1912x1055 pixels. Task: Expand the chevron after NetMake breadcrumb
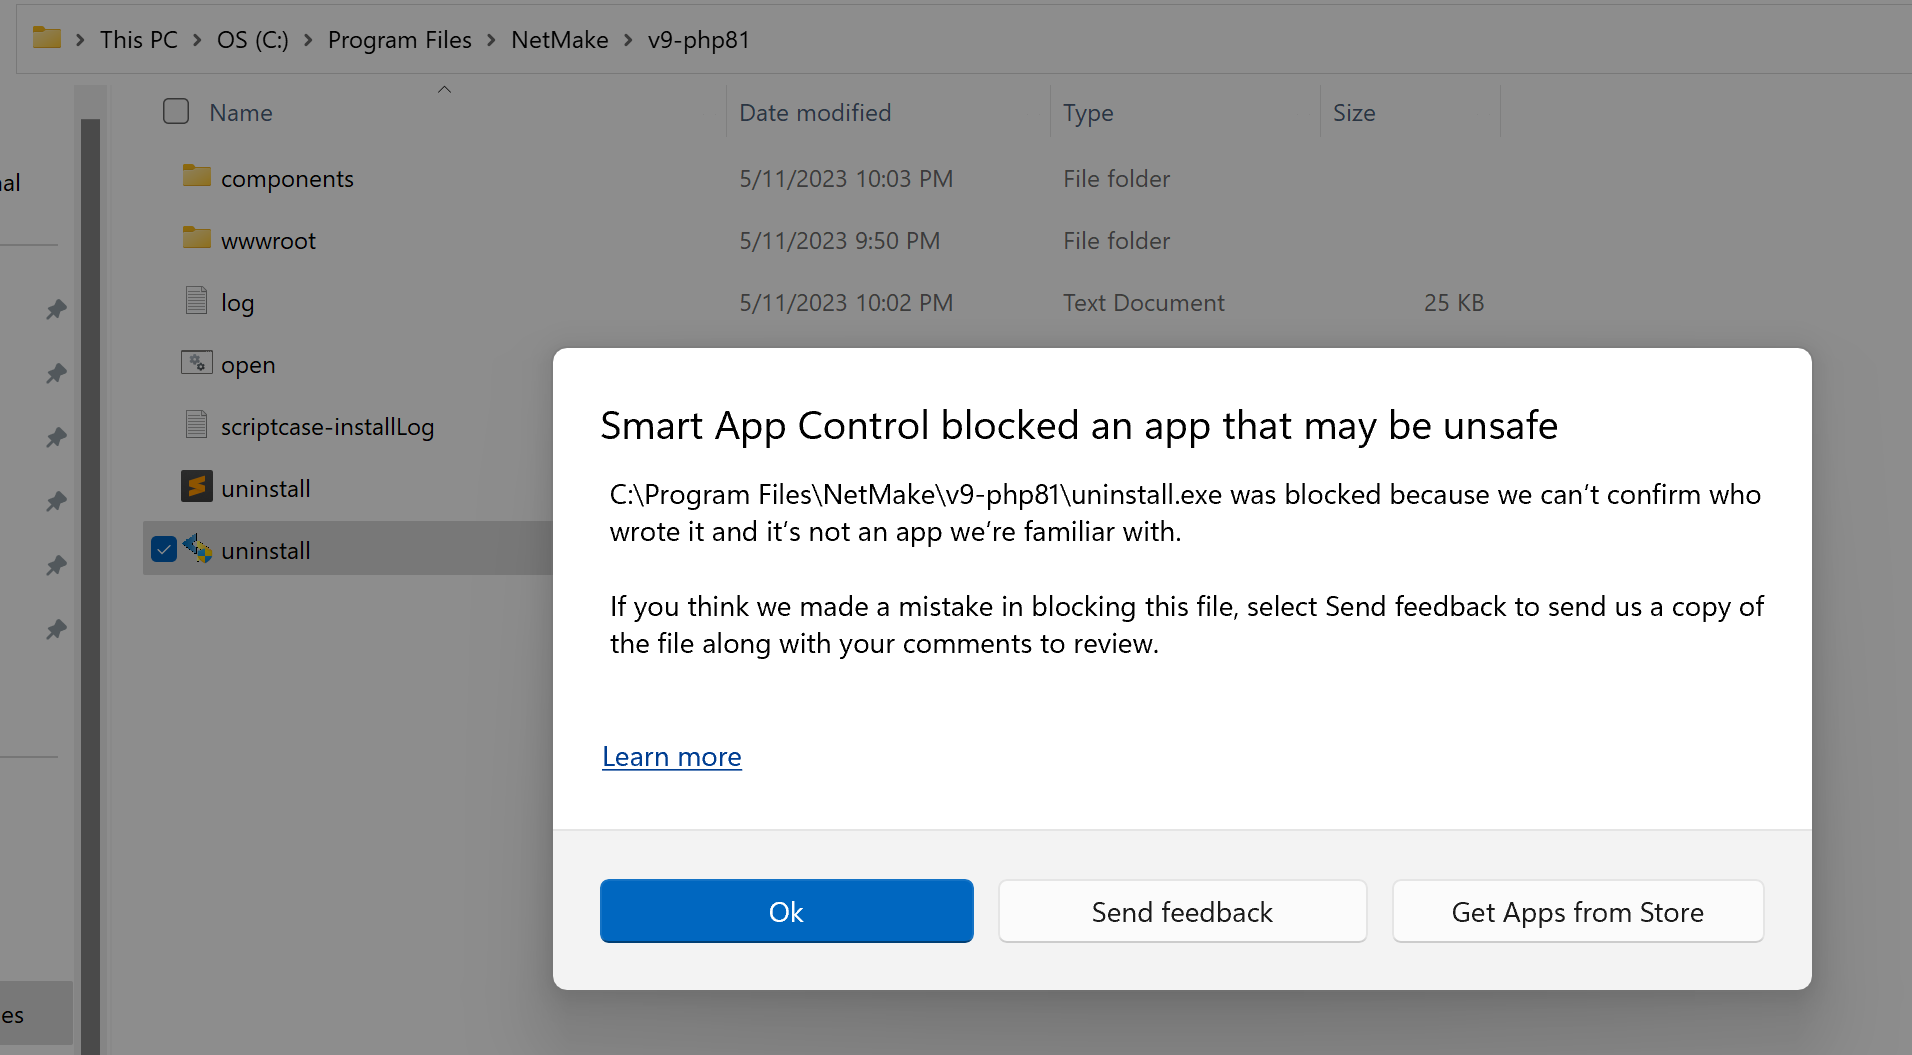[628, 40]
